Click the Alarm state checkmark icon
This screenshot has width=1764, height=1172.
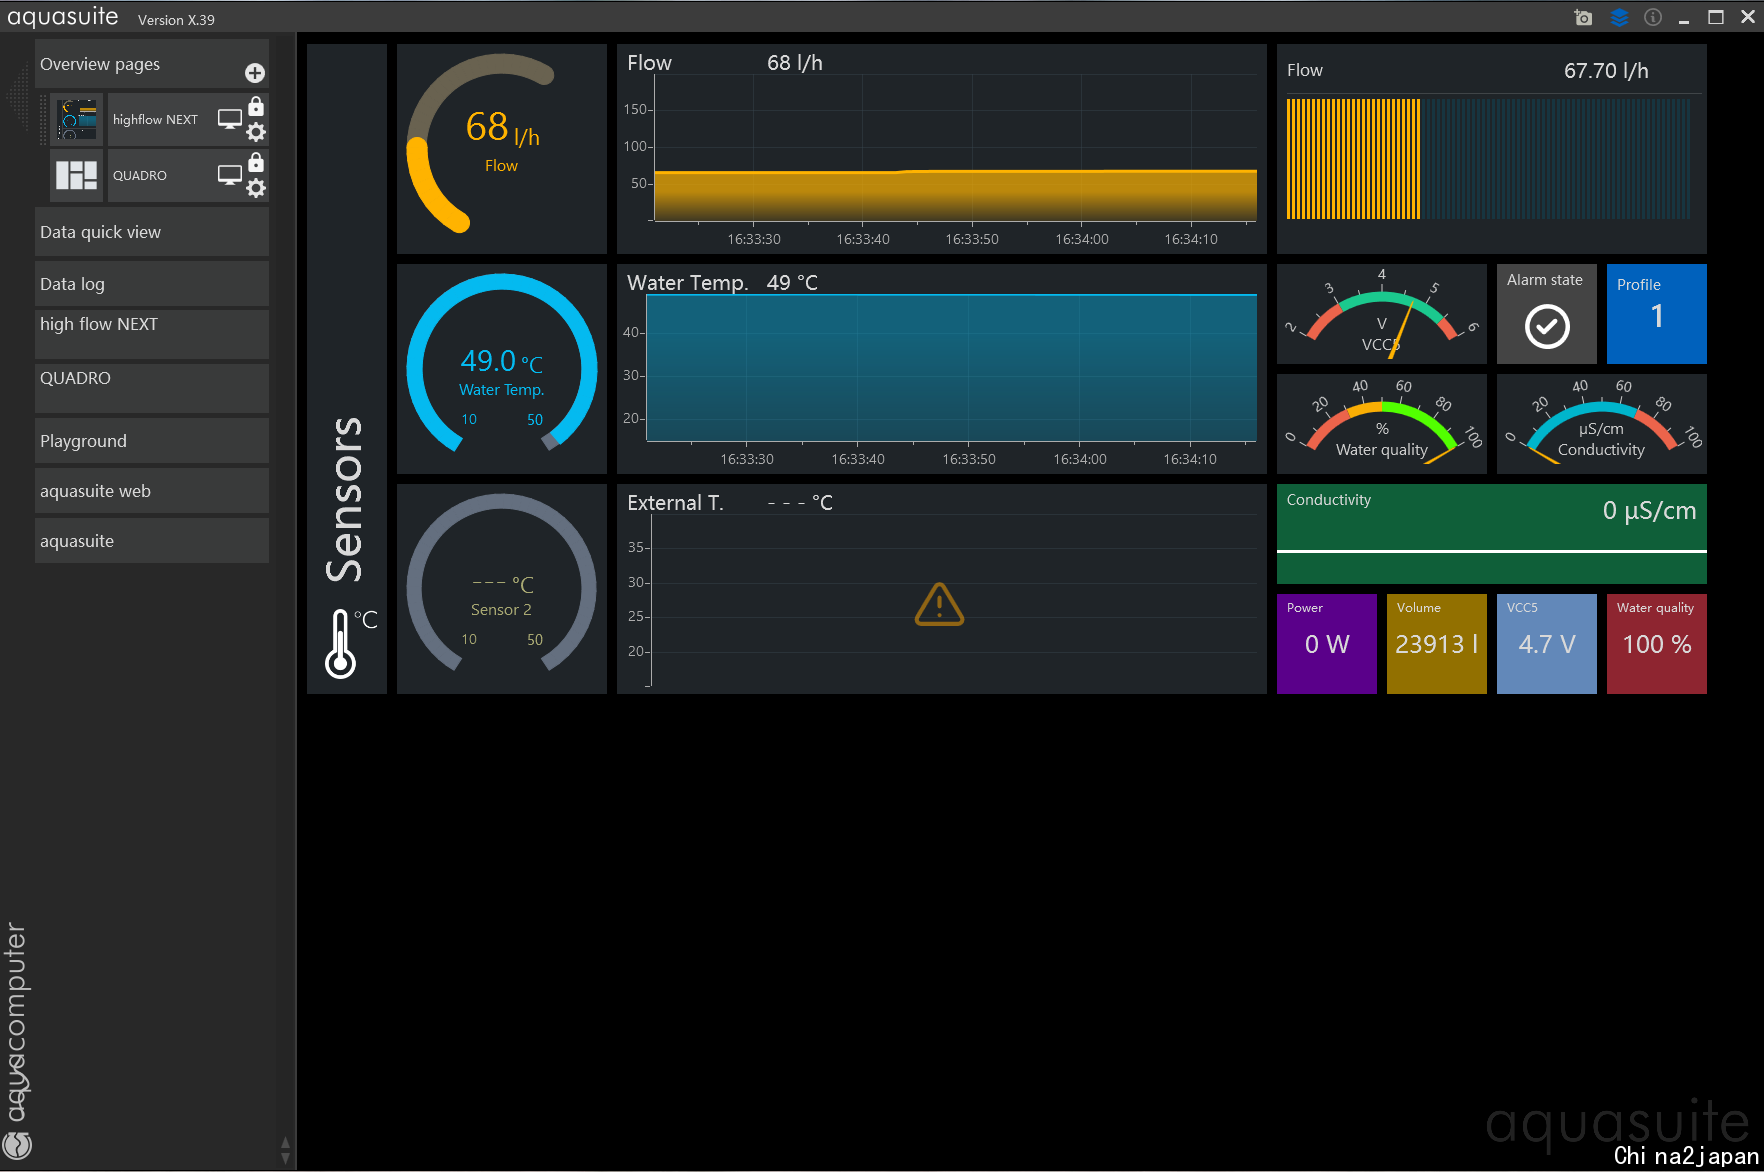point(1547,327)
